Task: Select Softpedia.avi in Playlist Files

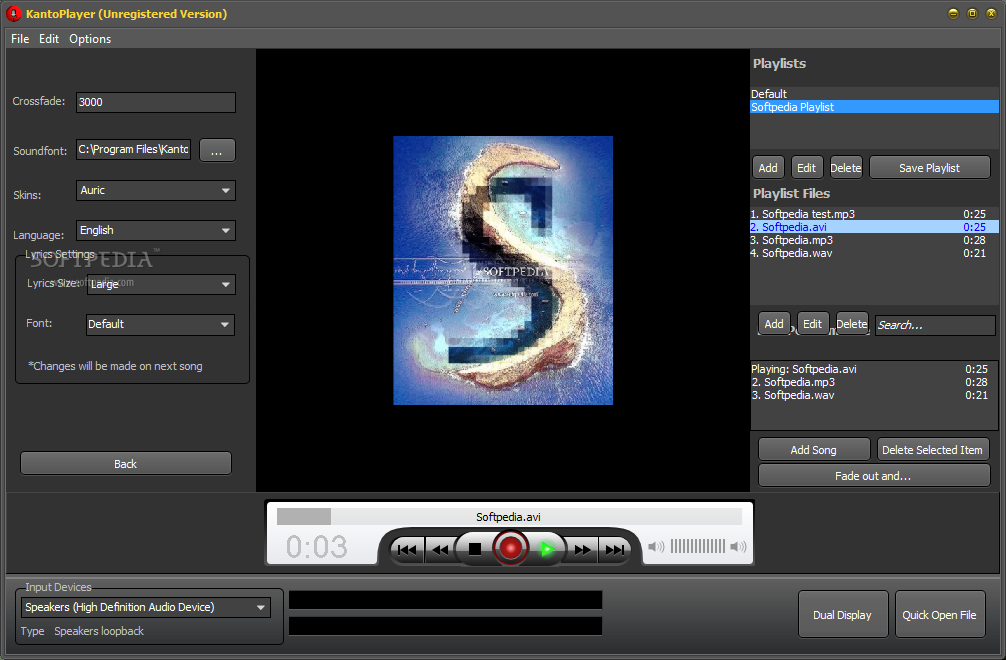Action: click(x=874, y=227)
